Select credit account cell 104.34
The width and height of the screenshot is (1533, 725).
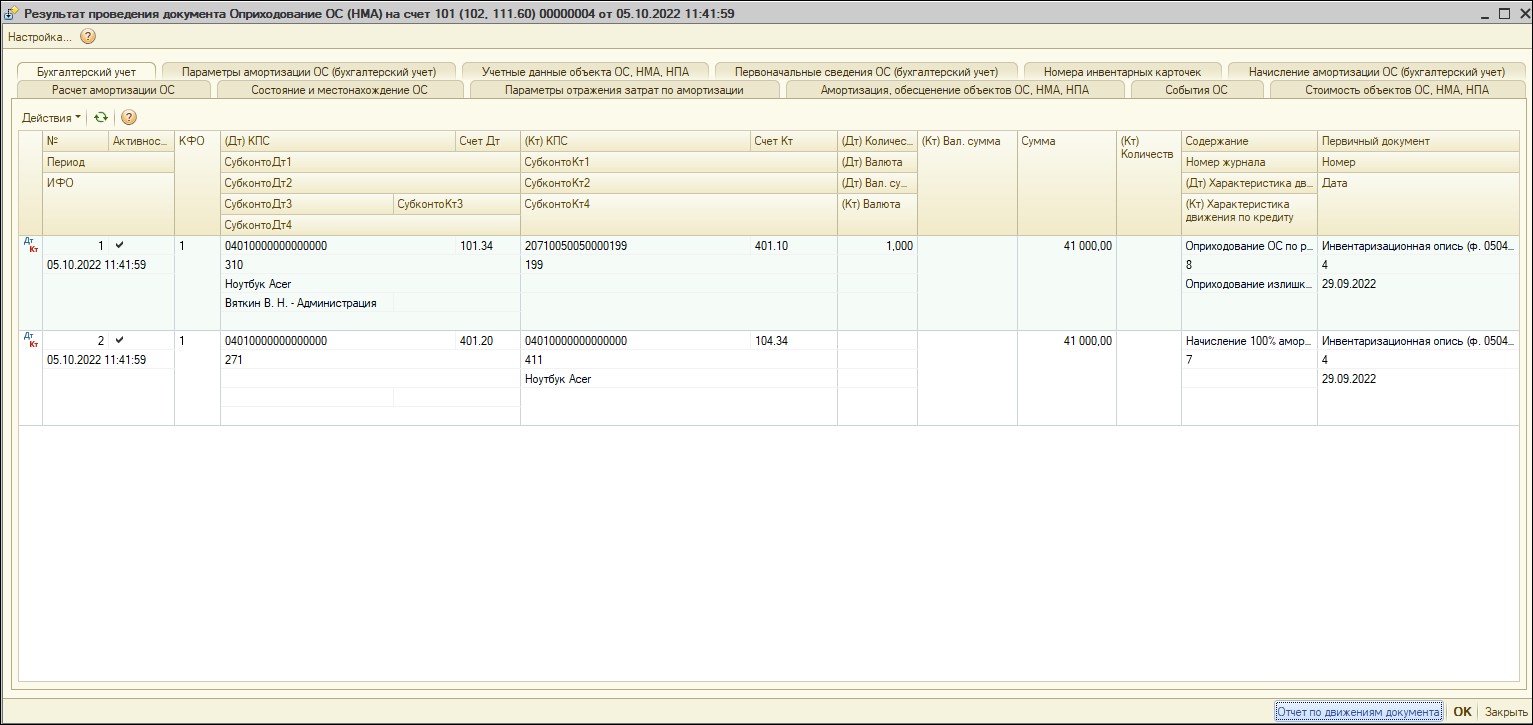pos(794,341)
